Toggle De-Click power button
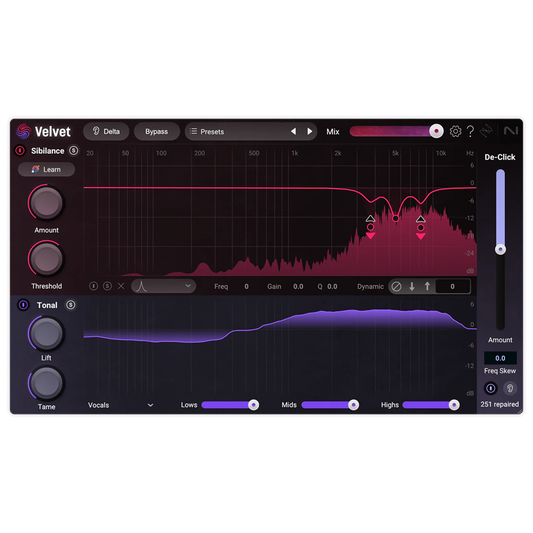 pyautogui.click(x=491, y=388)
